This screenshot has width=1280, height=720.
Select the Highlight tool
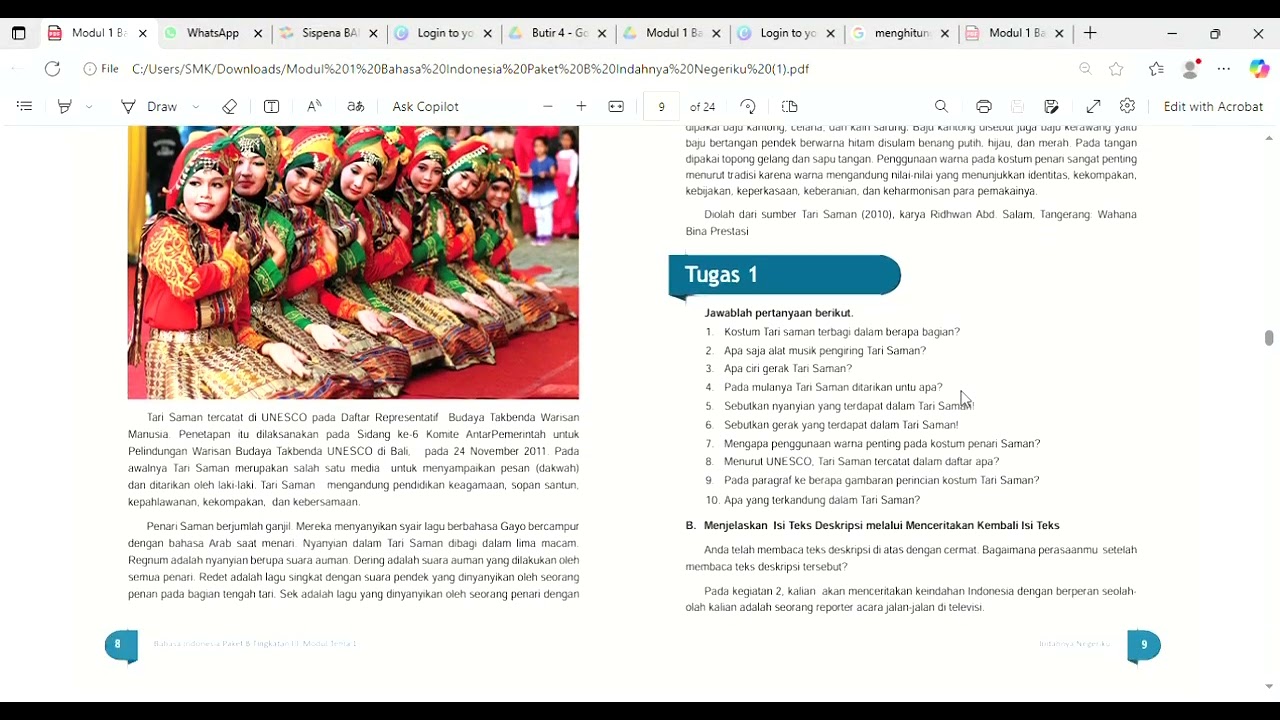click(x=65, y=106)
